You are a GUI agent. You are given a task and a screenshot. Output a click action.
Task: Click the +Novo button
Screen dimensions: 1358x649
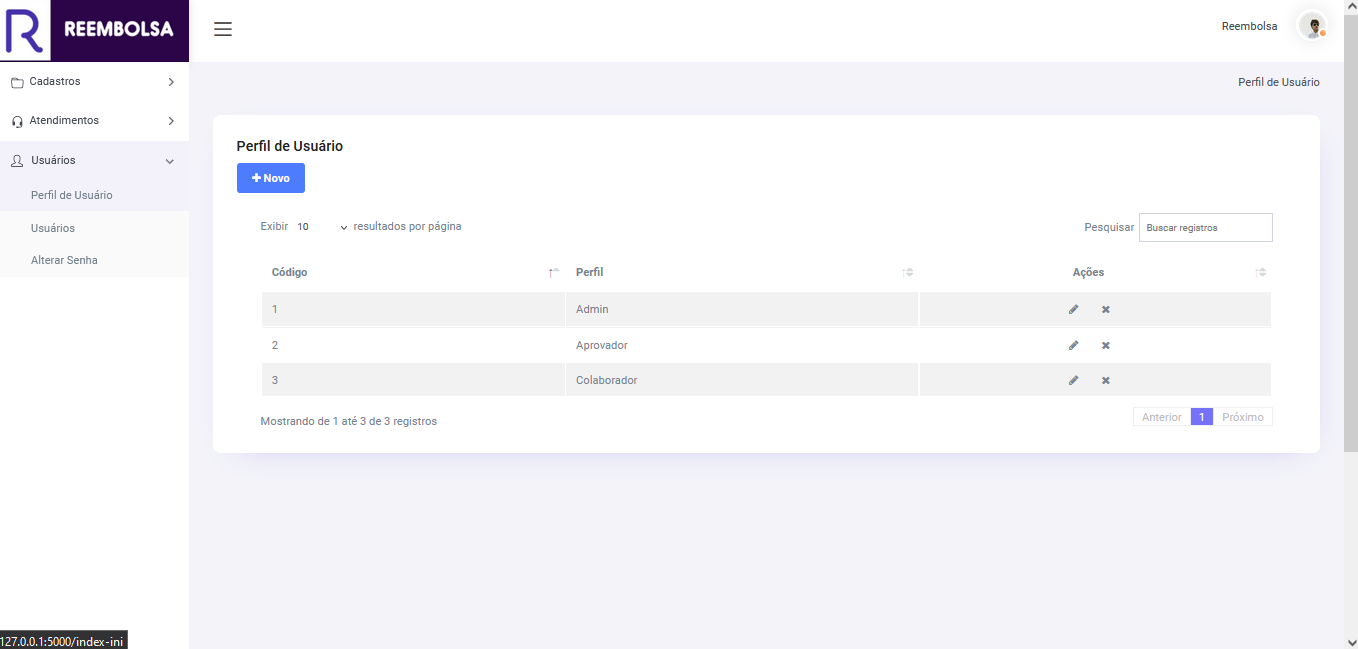pos(270,178)
